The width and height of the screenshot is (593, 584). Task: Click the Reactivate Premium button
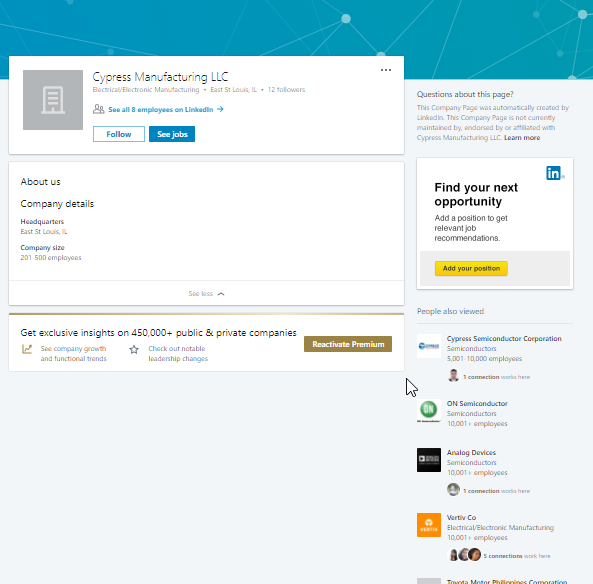(348, 344)
